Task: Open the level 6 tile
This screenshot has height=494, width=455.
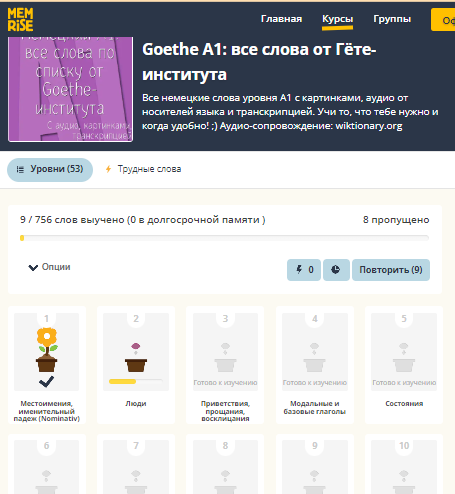Action: point(47,464)
